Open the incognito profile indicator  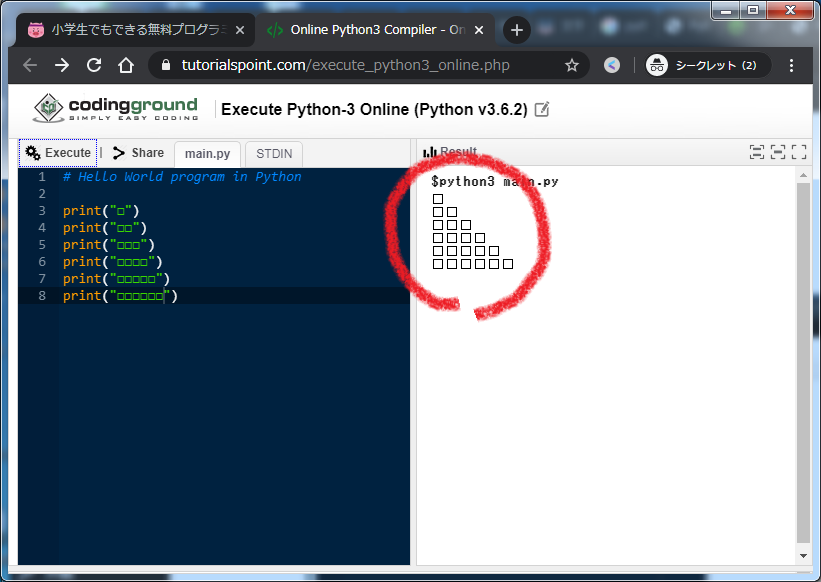pos(708,65)
